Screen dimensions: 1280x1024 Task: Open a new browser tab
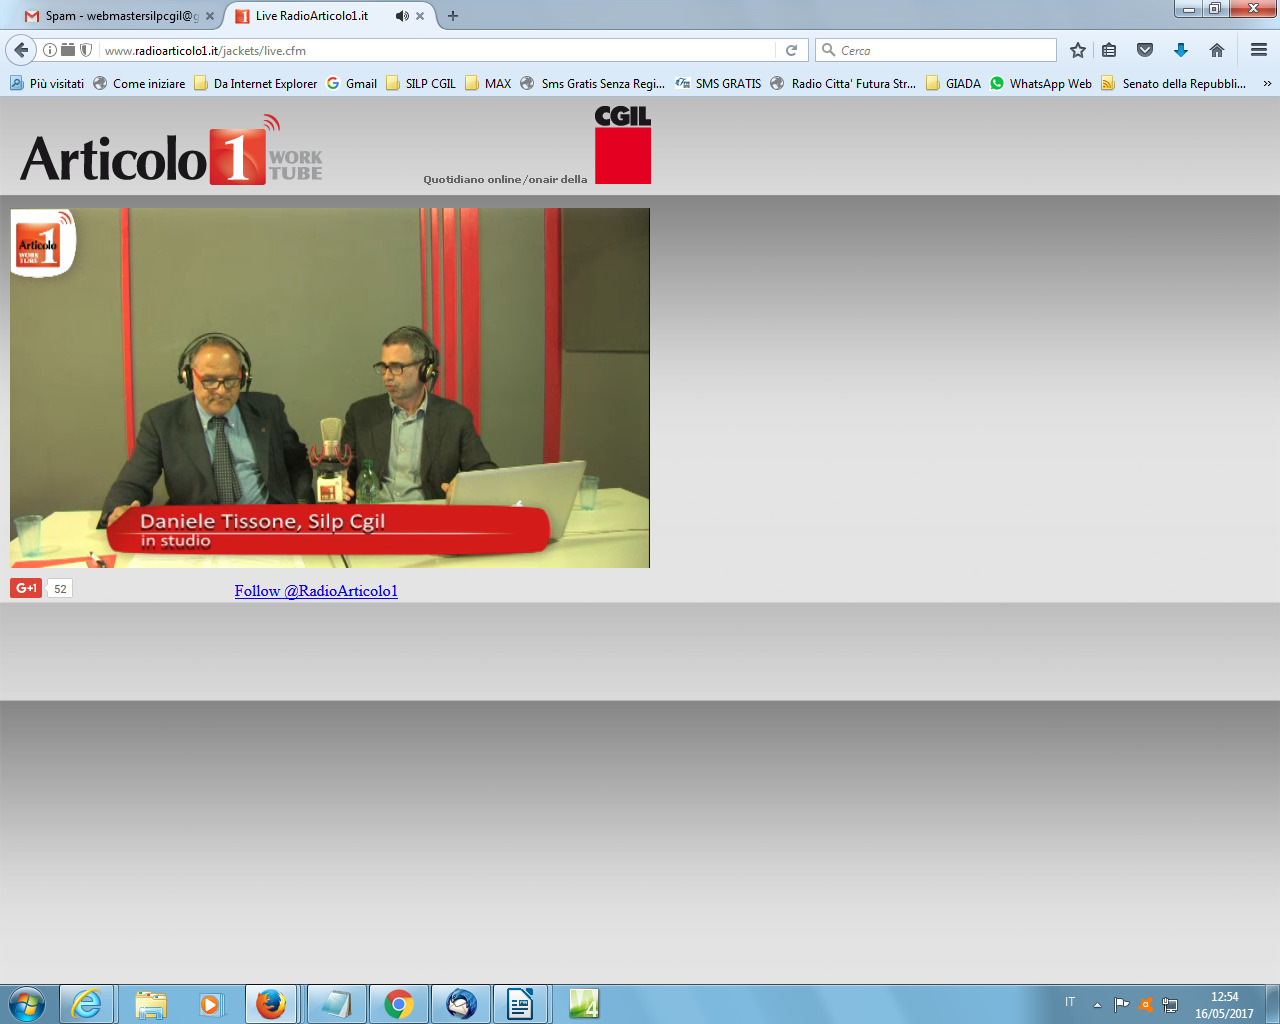click(x=453, y=16)
